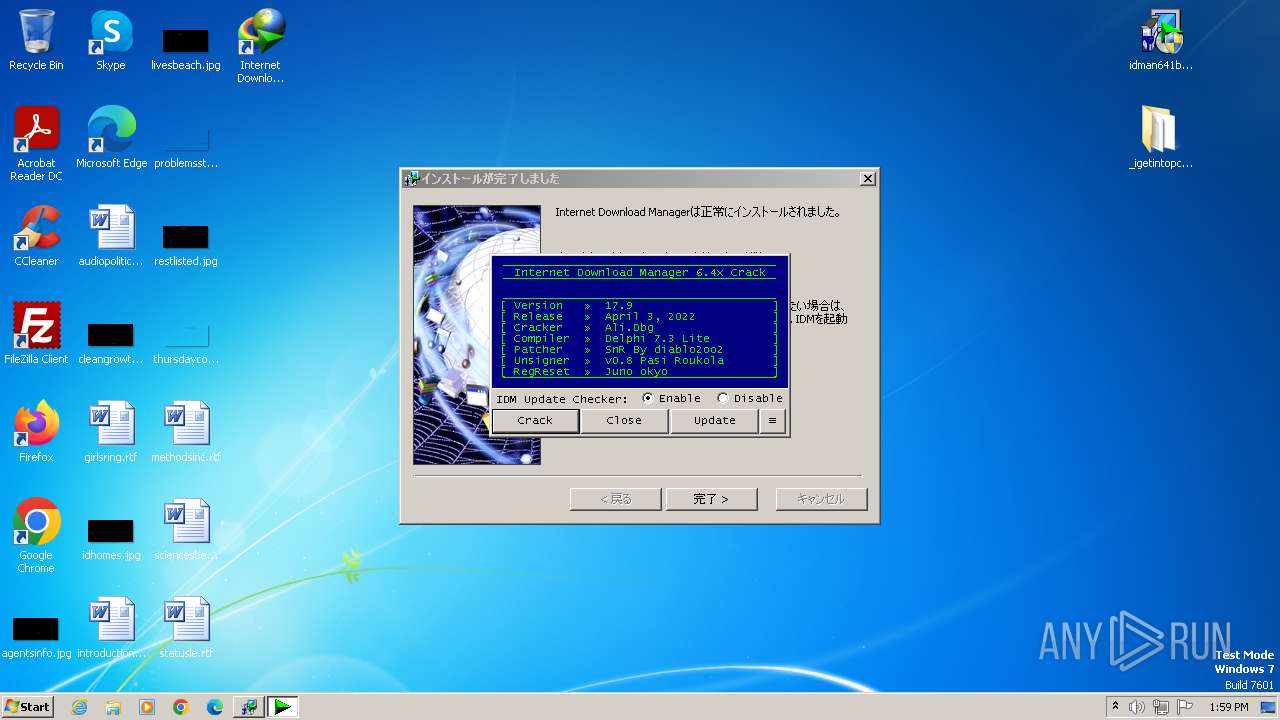Open the Internet Download Manager desktop shortcut

(260, 45)
